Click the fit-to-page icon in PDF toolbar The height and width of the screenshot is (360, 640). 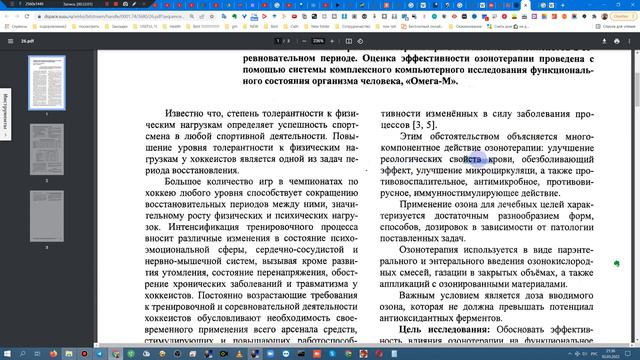[x=349, y=41]
